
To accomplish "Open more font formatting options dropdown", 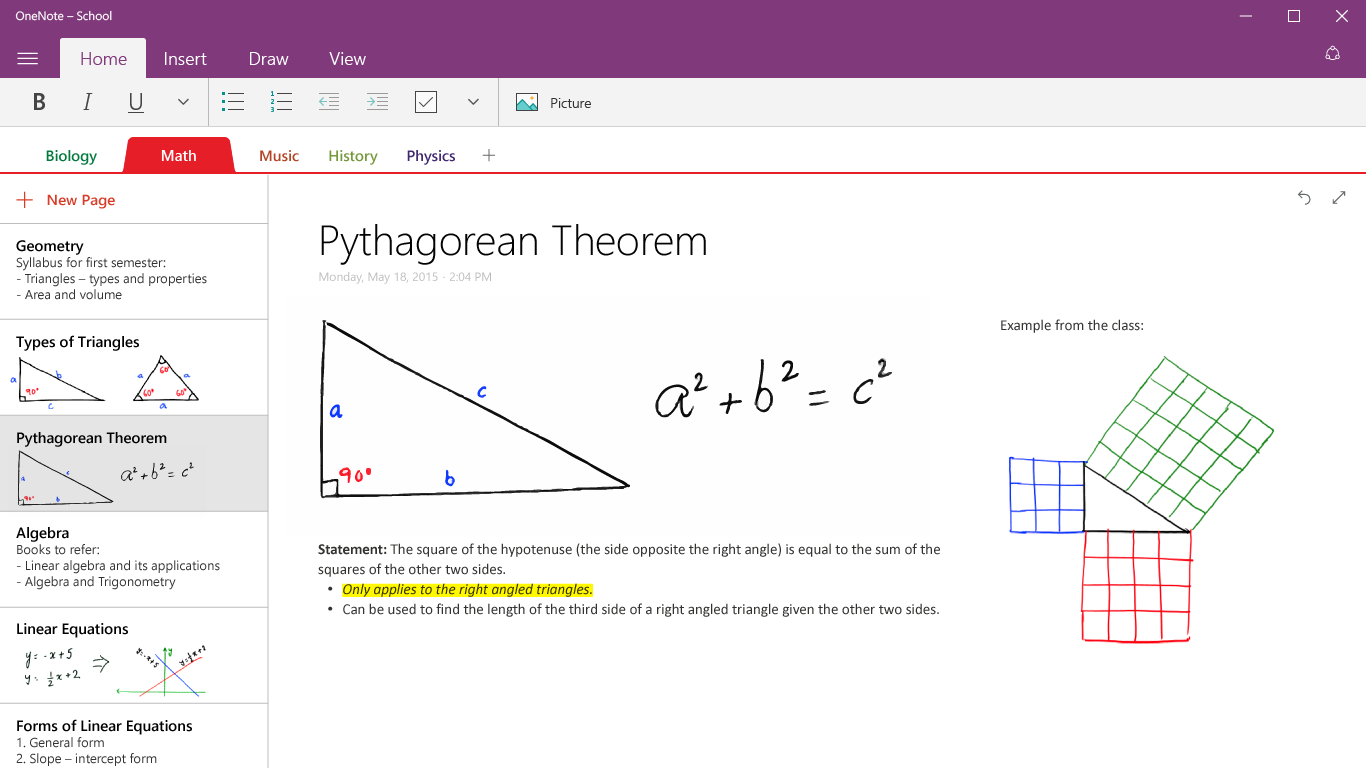I will click(183, 101).
